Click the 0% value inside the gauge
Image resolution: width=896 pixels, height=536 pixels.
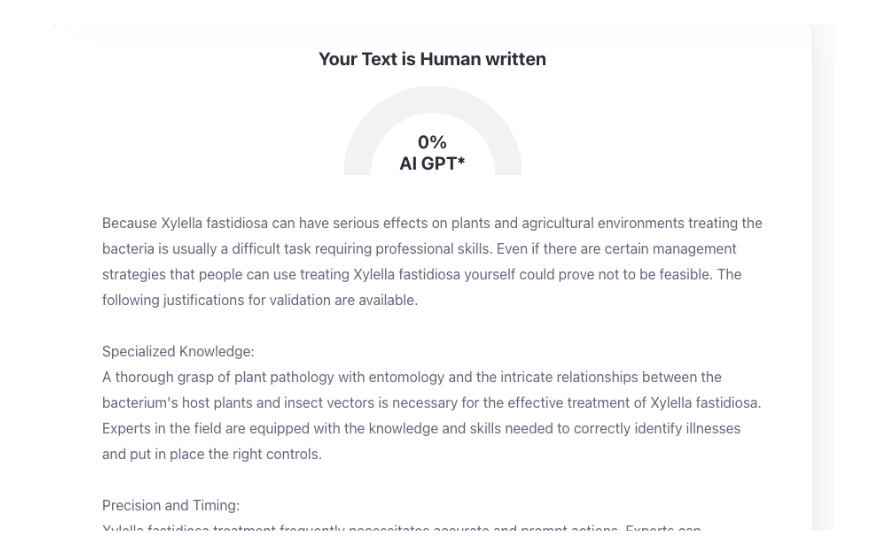tap(432, 143)
